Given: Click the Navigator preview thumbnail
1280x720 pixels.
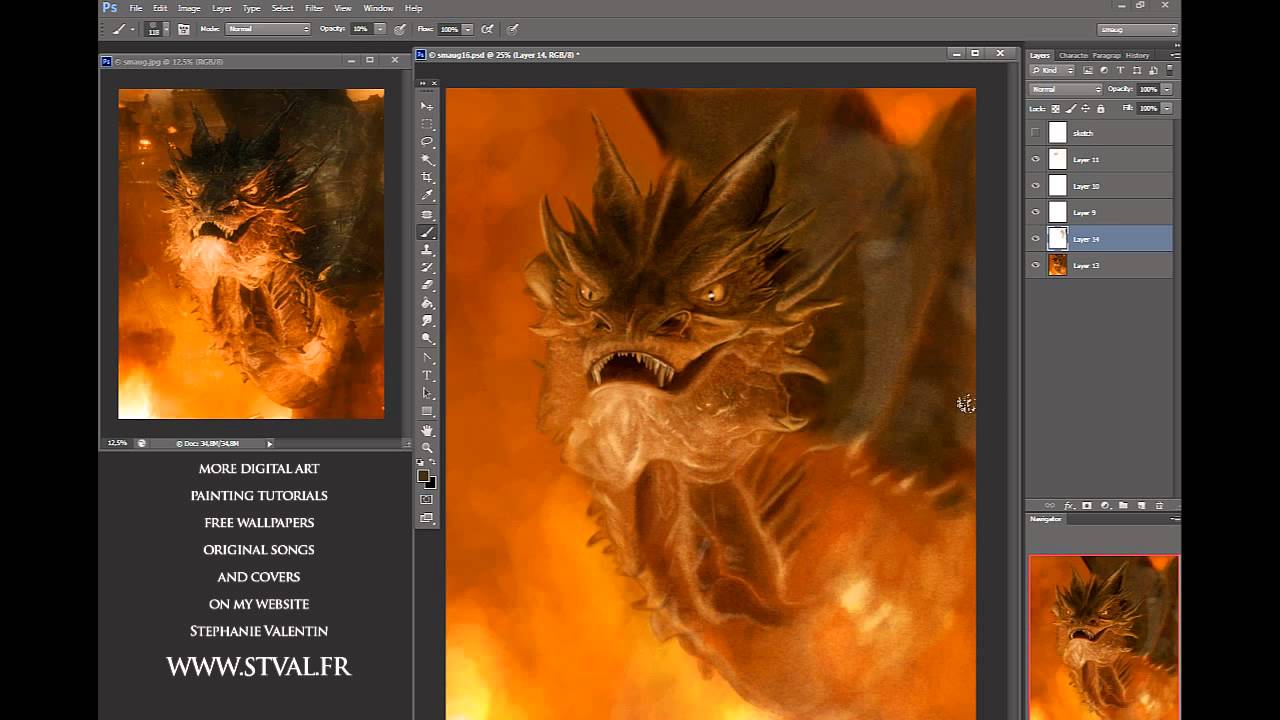Looking at the screenshot, I should pyautogui.click(x=1104, y=637).
